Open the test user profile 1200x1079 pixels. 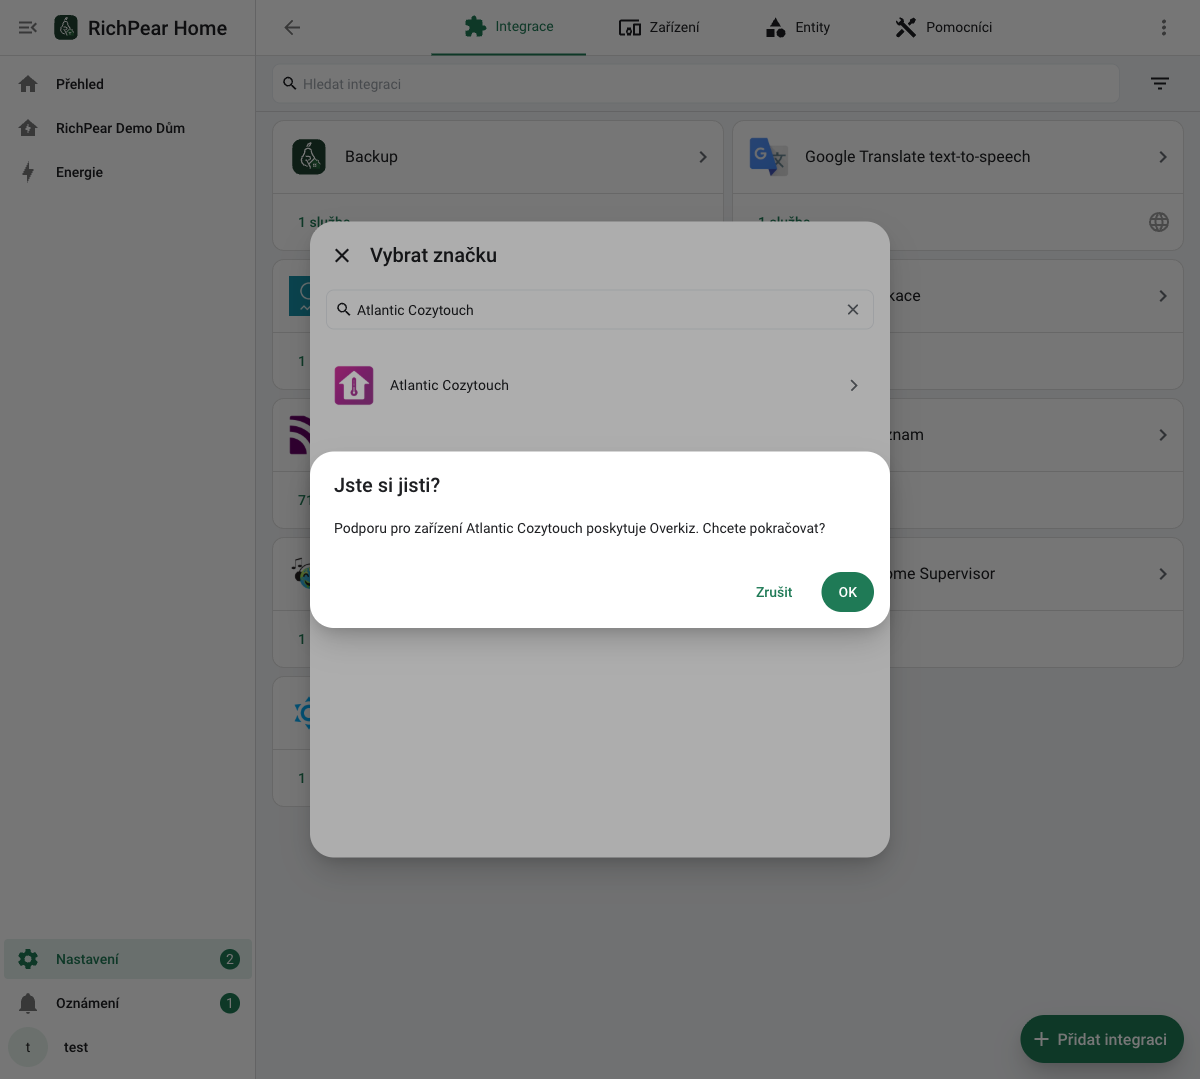pos(128,1047)
